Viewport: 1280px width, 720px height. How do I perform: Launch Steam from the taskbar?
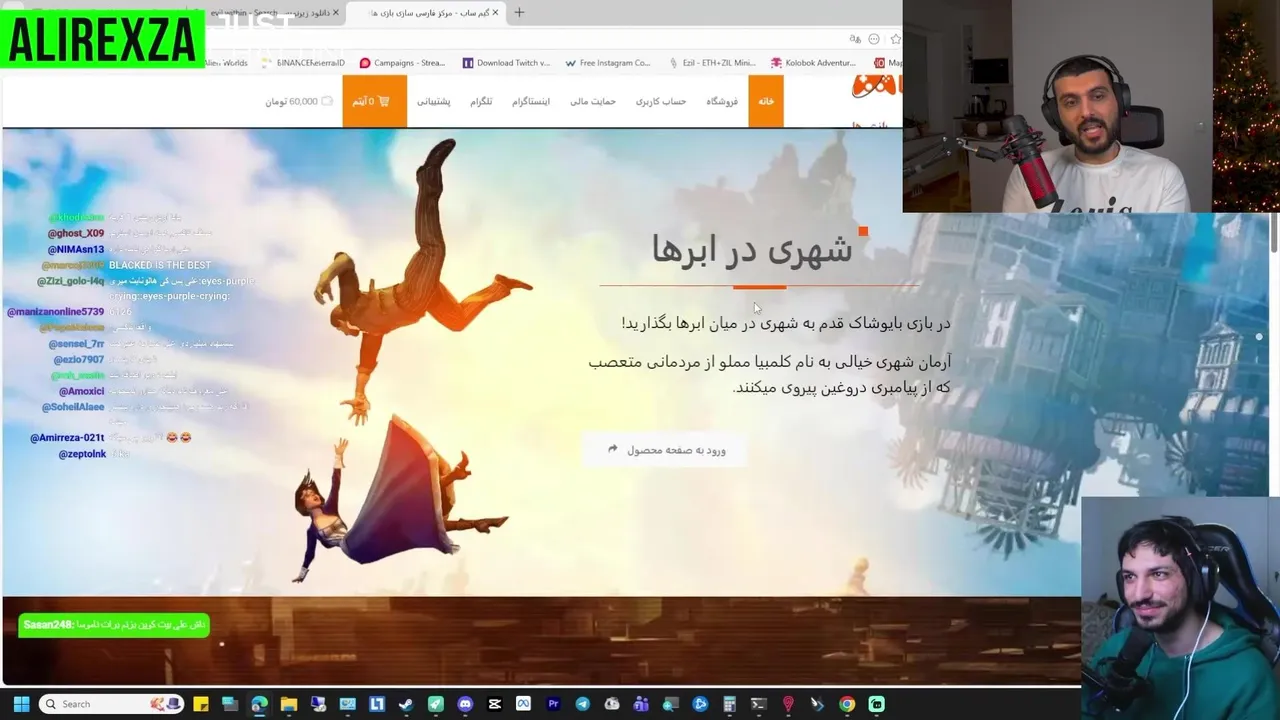click(406, 704)
